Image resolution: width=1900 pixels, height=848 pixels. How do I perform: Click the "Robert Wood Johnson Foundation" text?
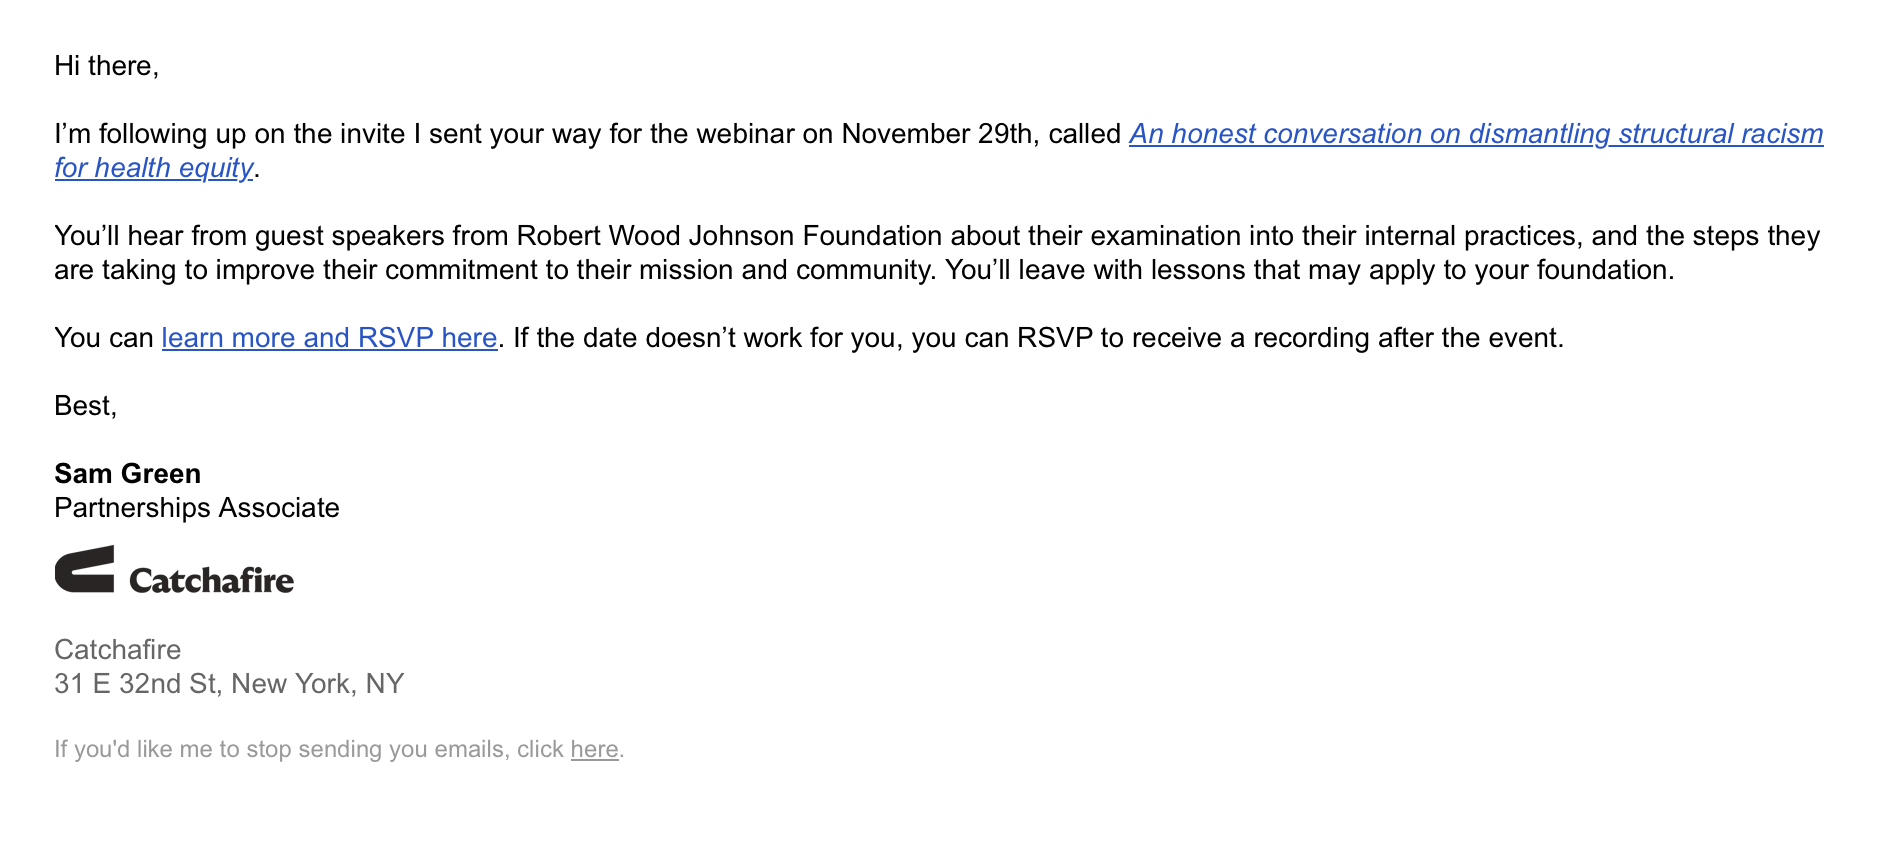point(728,236)
